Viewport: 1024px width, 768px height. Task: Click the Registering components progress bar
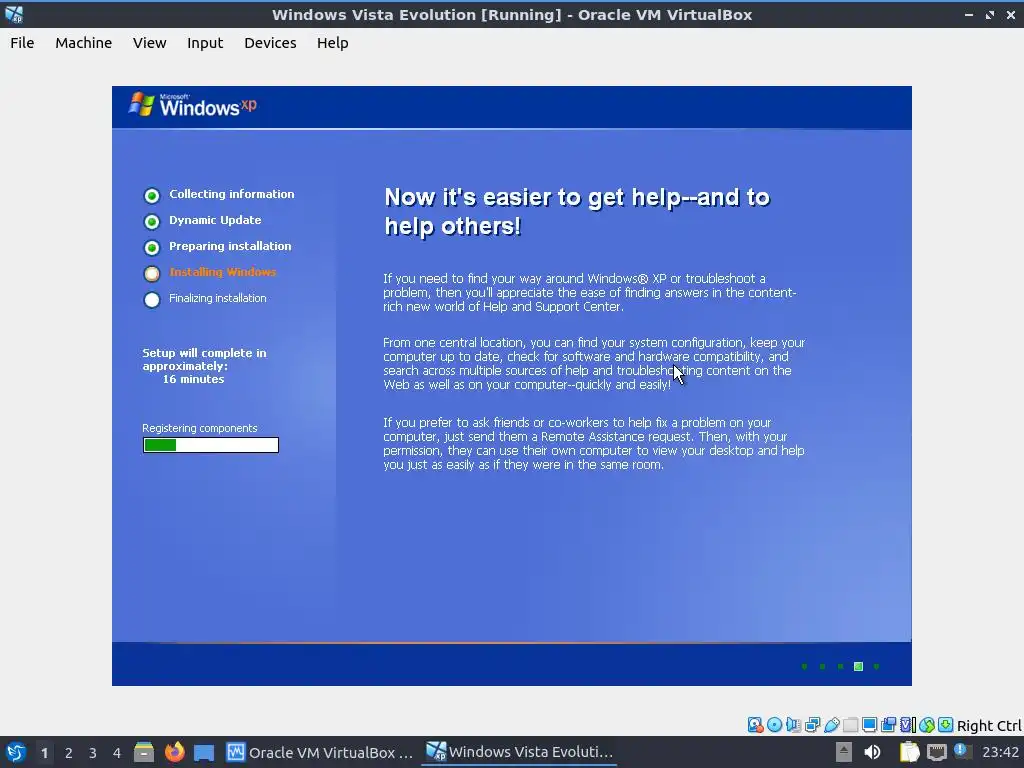[211, 445]
